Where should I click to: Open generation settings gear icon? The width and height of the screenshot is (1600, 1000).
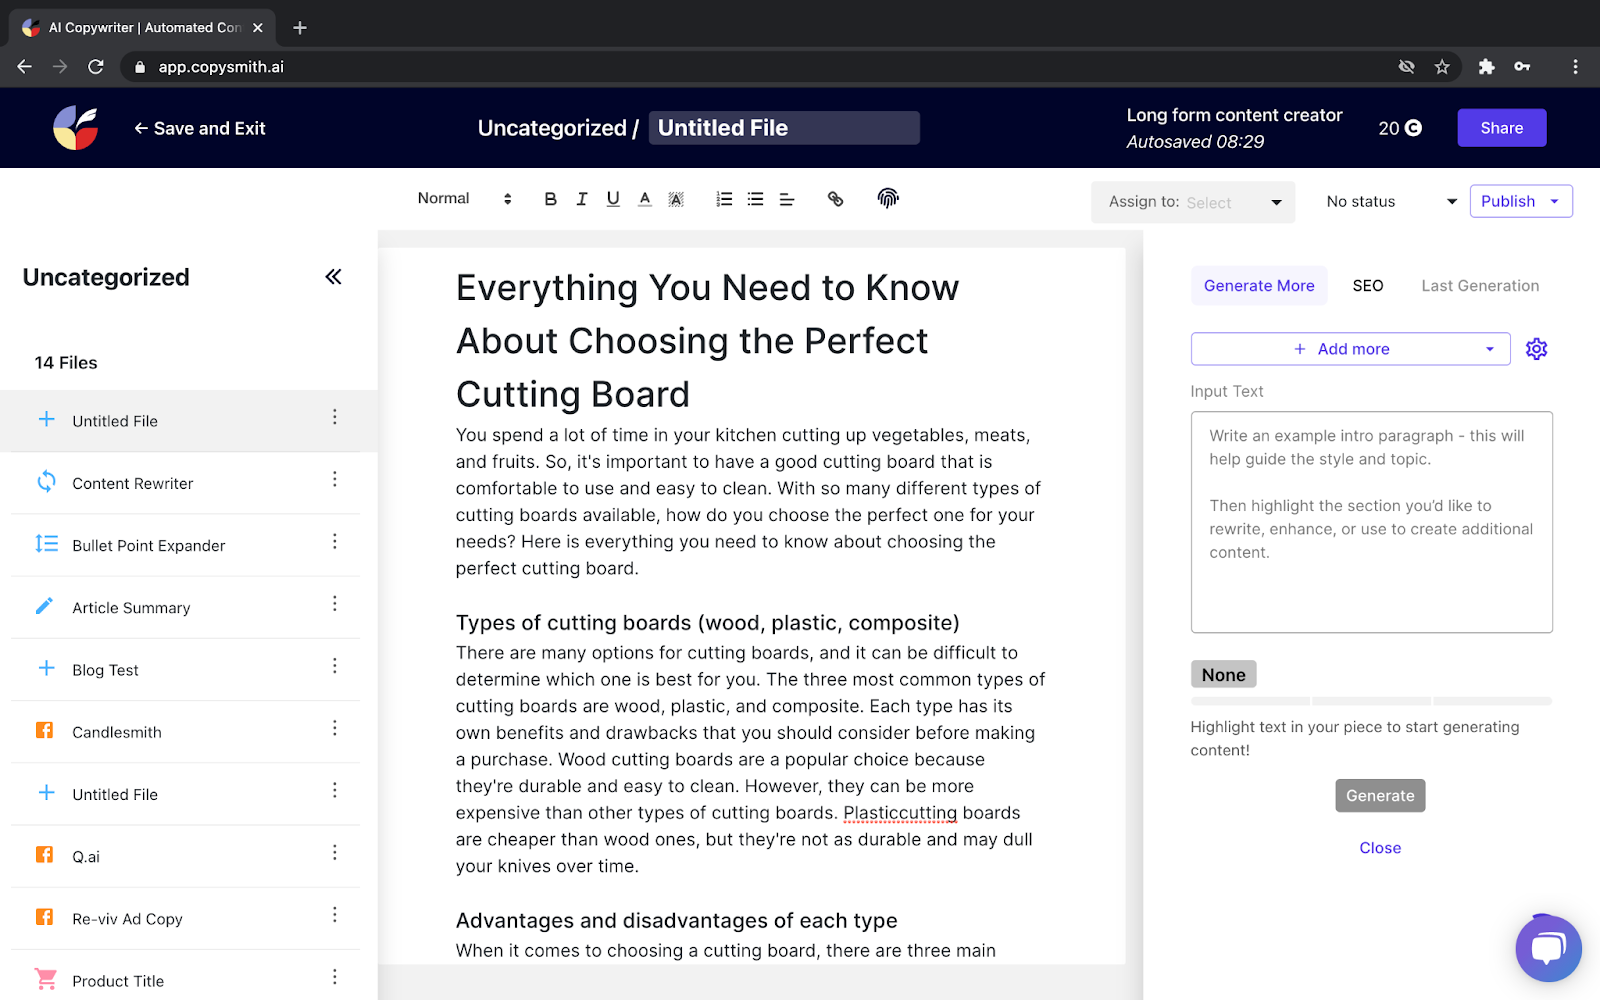[1537, 349]
